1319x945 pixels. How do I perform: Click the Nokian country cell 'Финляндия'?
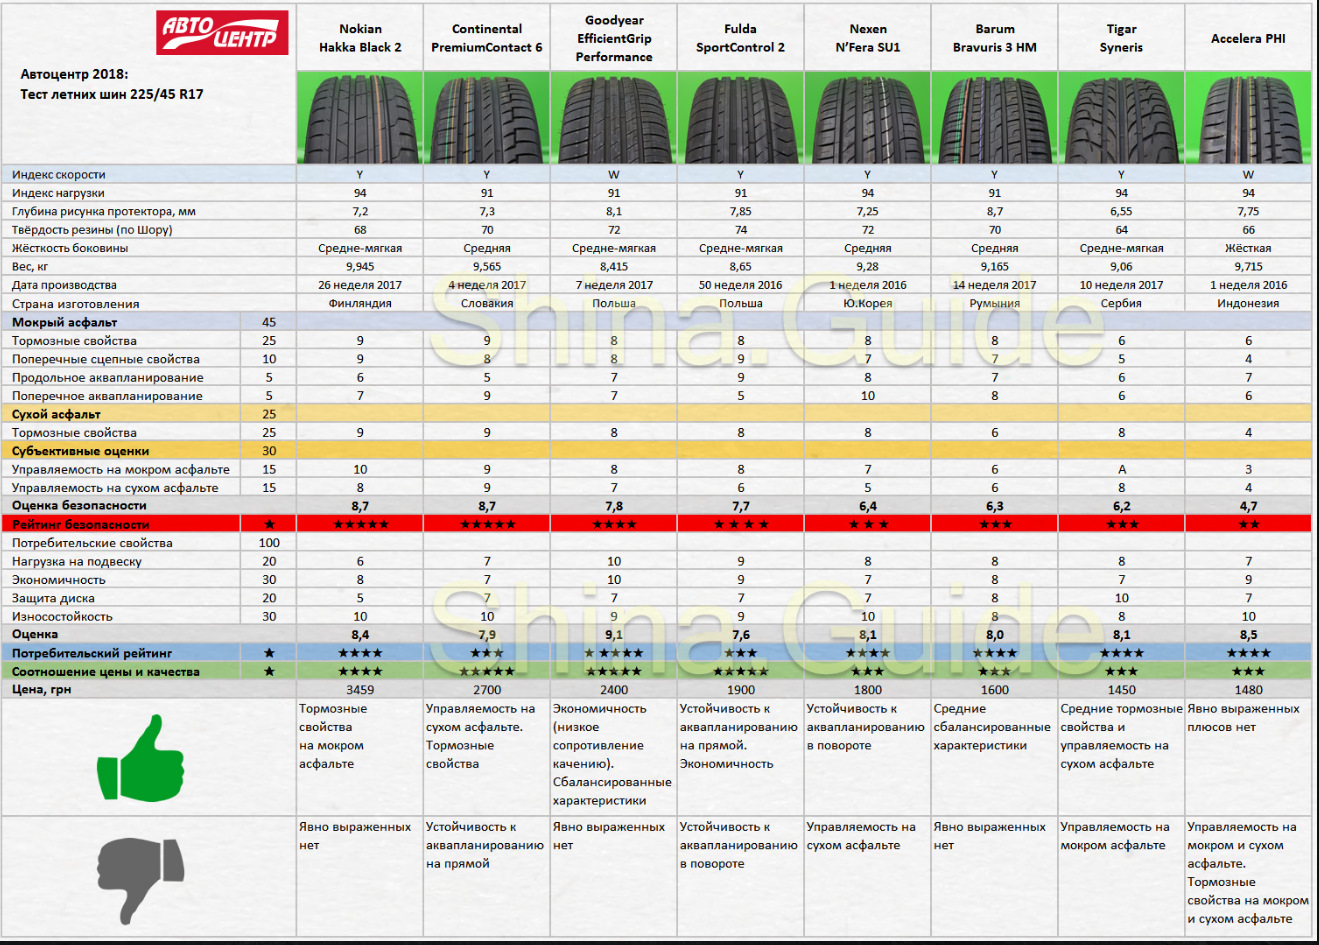click(360, 303)
